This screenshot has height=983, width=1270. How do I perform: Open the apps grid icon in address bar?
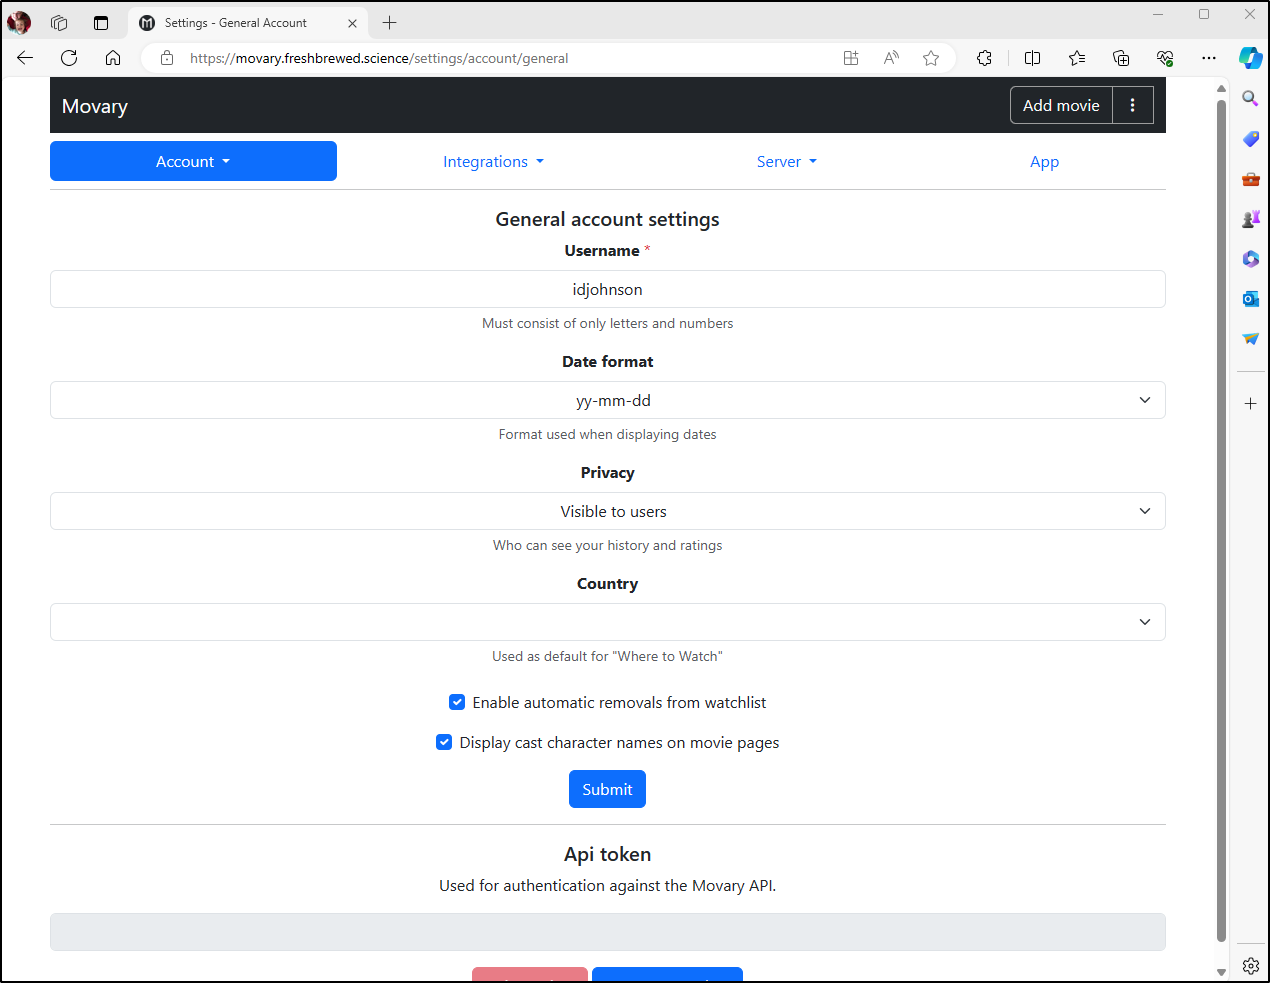(x=851, y=58)
